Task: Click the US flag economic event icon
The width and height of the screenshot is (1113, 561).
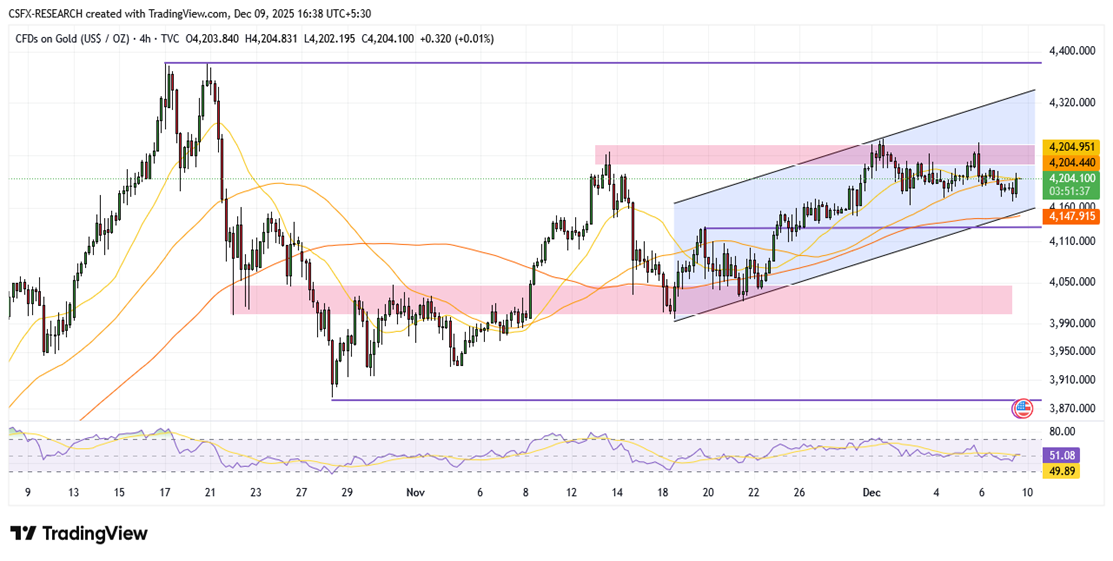Action: click(1022, 408)
